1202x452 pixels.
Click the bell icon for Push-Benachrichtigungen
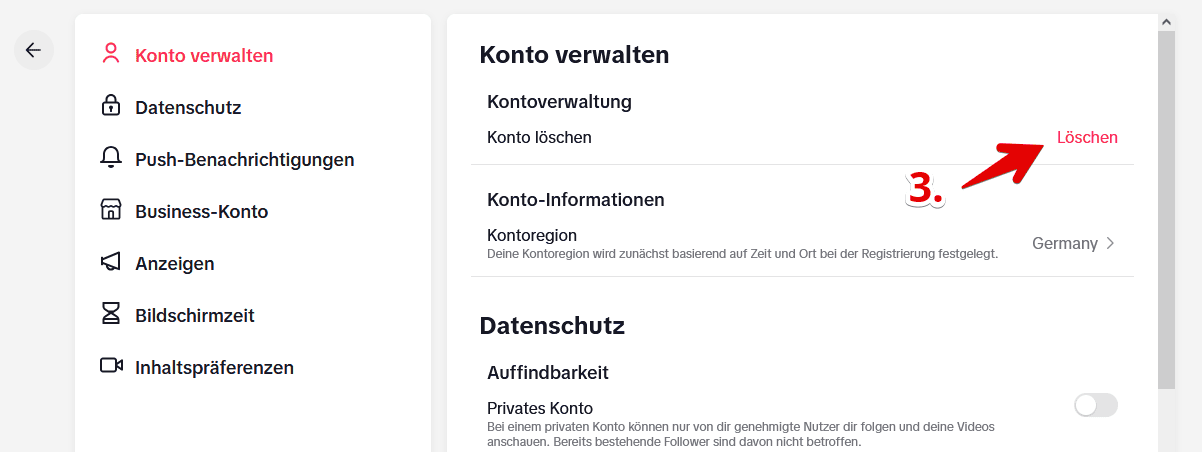(x=111, y=158)
